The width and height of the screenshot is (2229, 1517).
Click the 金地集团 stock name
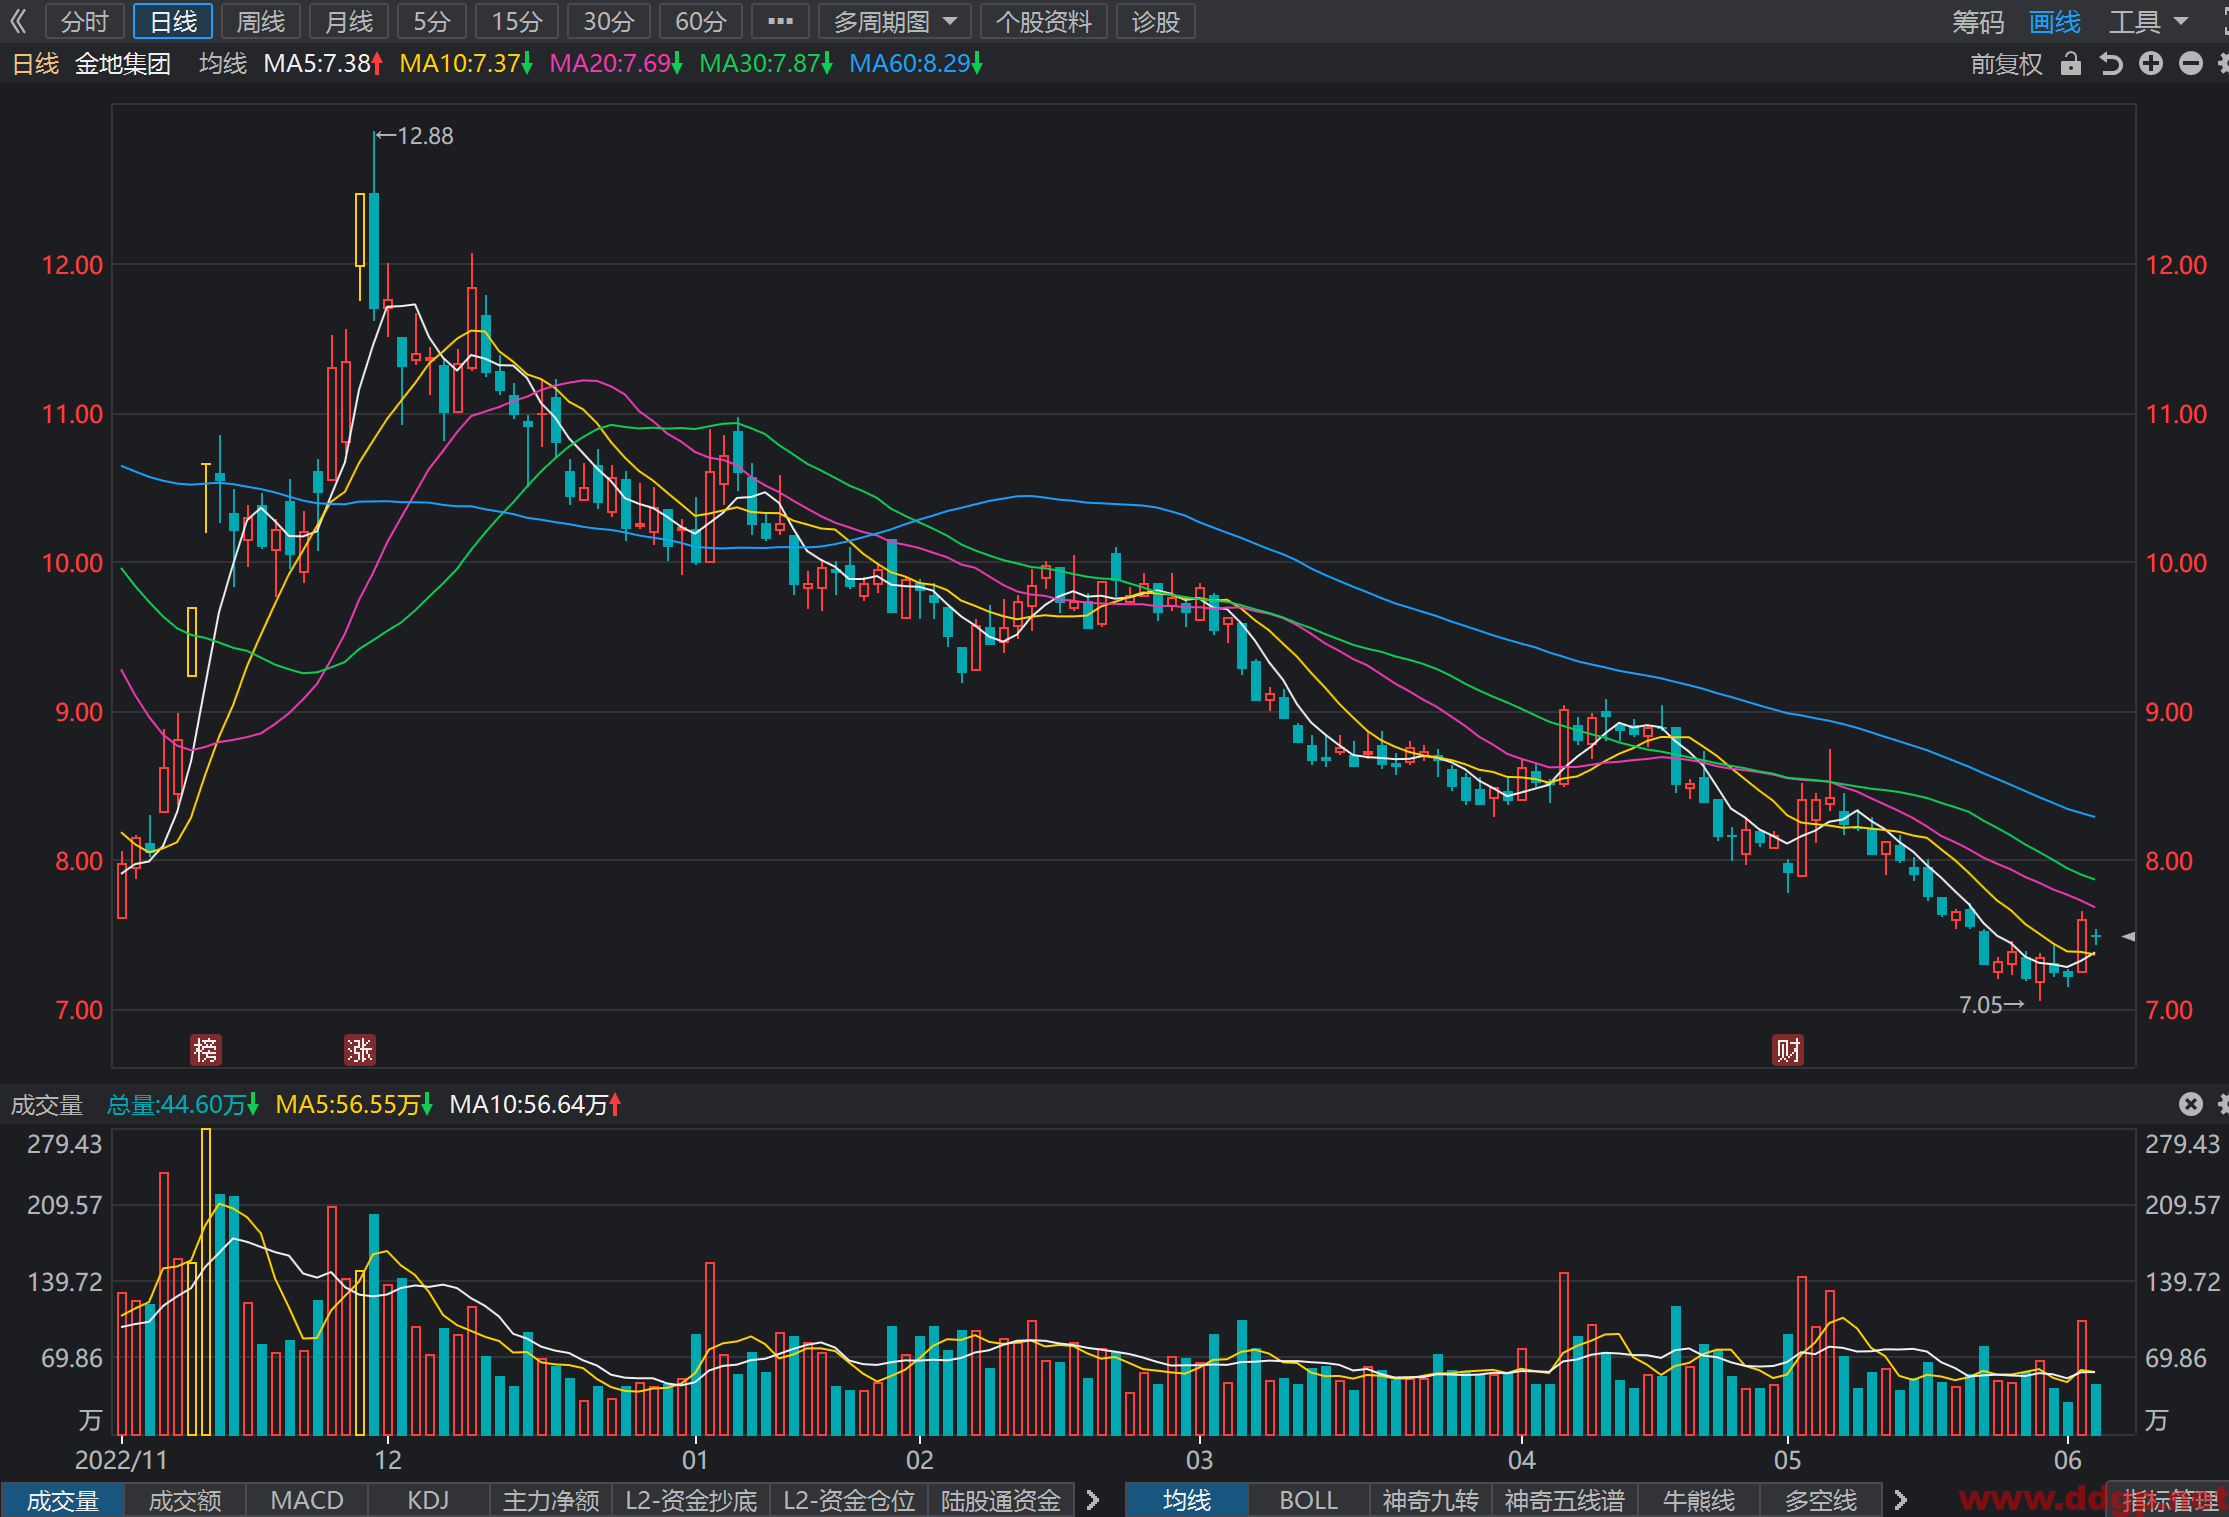(123, 64)
